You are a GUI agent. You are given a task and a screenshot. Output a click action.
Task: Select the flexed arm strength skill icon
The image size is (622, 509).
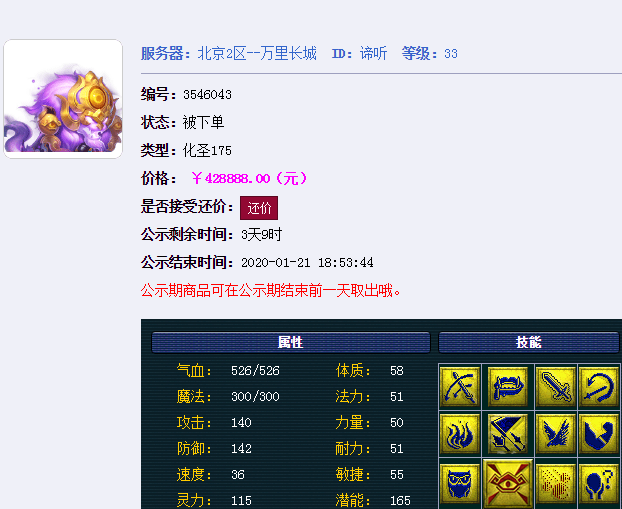[x=599, y=434]
